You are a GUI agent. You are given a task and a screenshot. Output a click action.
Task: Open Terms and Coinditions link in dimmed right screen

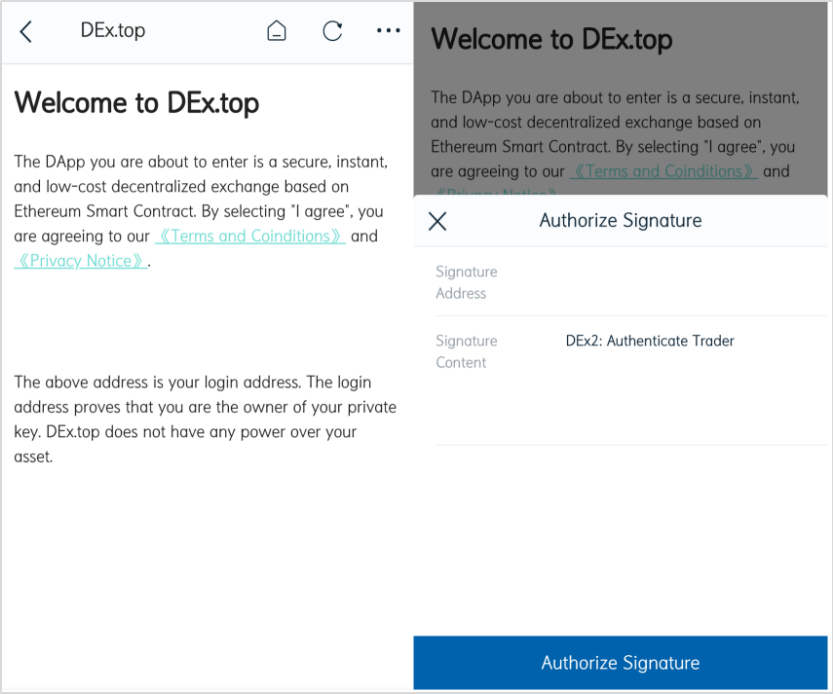coord(664,171)
